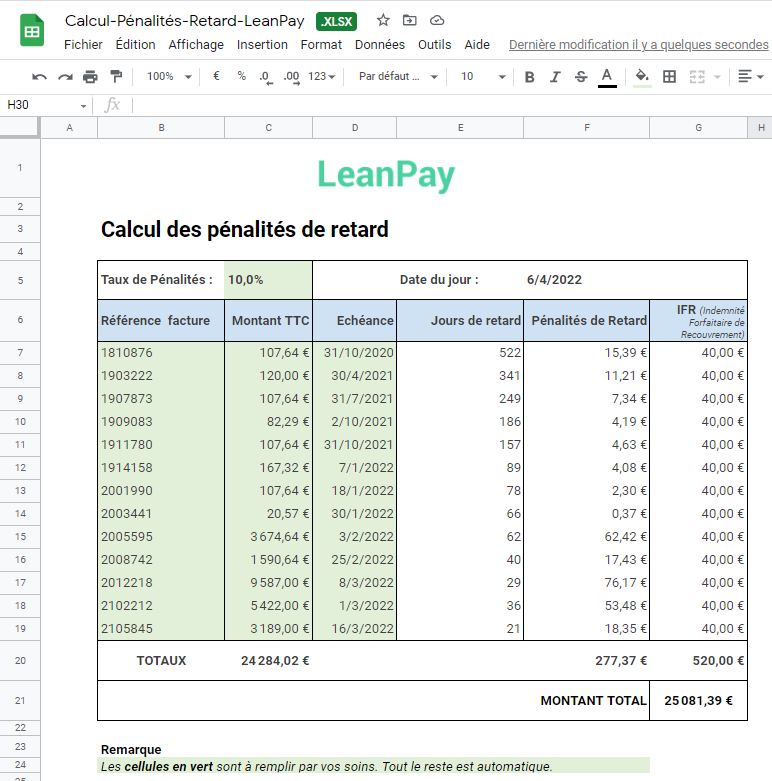Toggle bold formatting
The width and height of the screenshot is (772, 781).
529,77
